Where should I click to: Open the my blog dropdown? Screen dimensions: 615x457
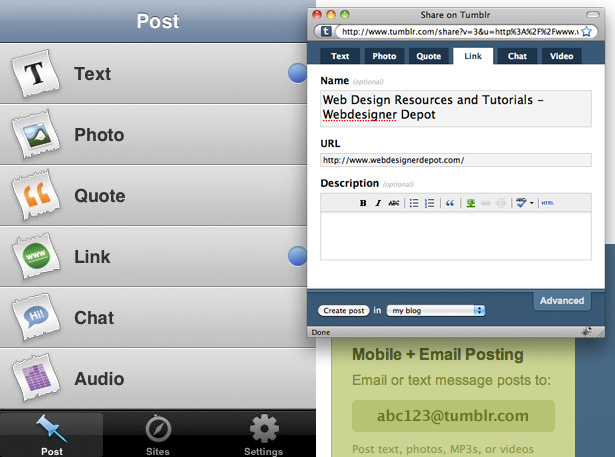coord(436,311)
